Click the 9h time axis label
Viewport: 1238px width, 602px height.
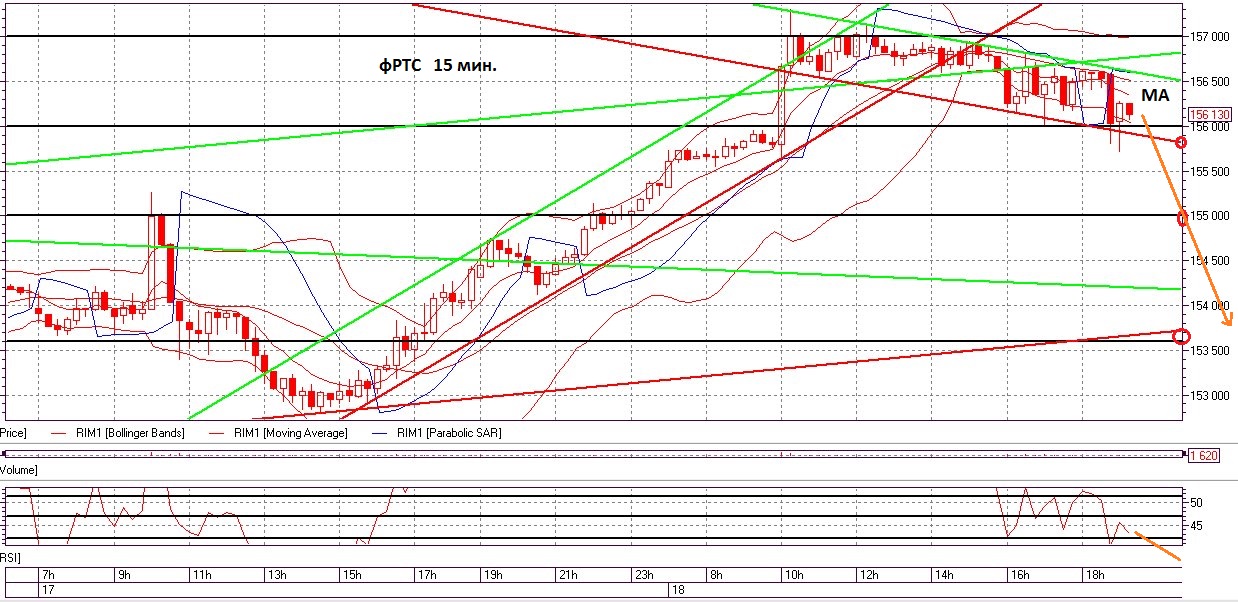click(122, 576)
